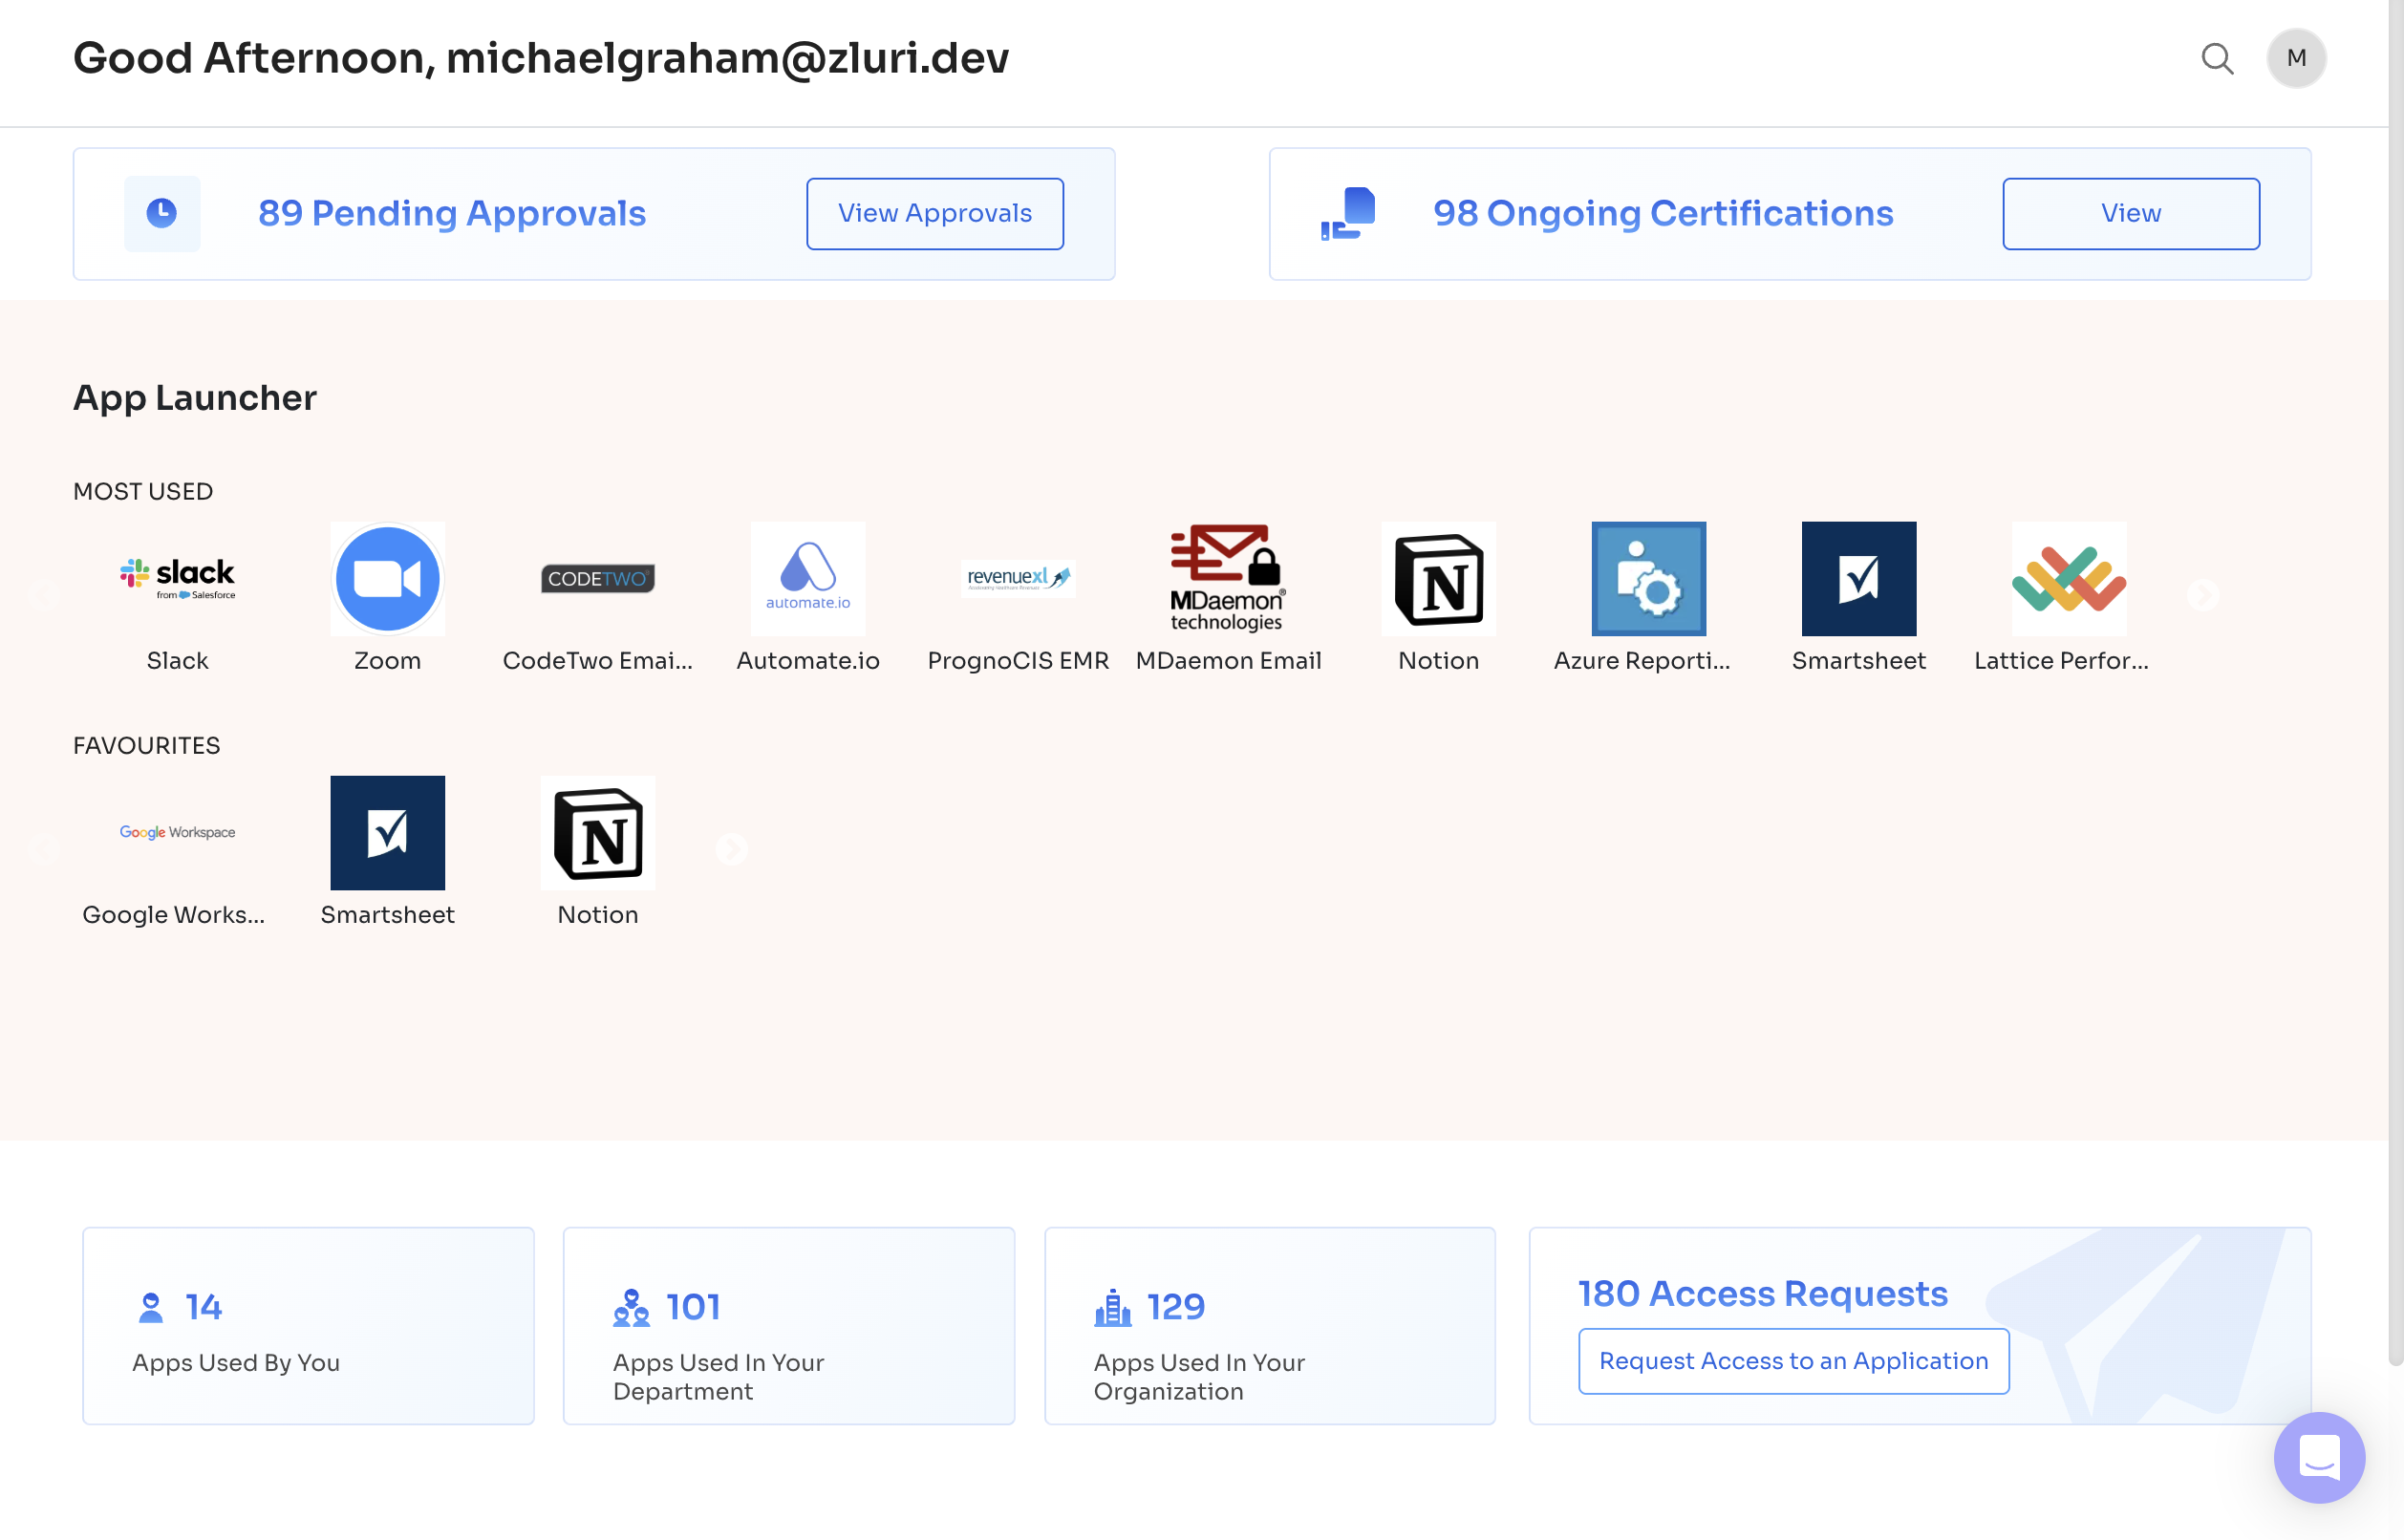This screenshot has height=1540, width=2404.
Task: Open the chat support bubble
Action: pyautogui.click(x=2319, y=1457)
